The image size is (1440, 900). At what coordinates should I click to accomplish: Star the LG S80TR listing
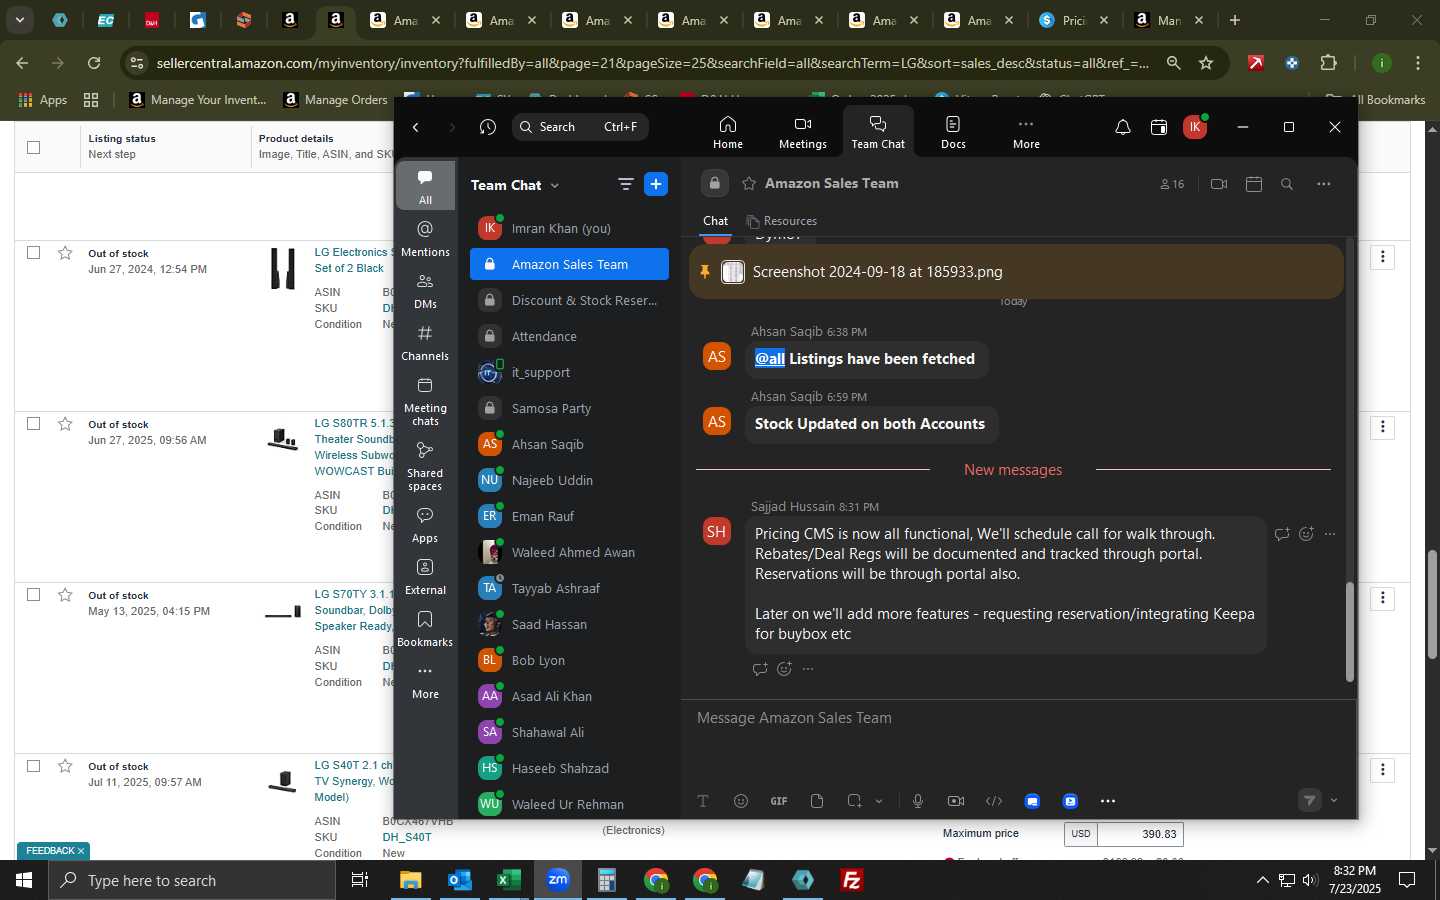[x=65, y=423]
